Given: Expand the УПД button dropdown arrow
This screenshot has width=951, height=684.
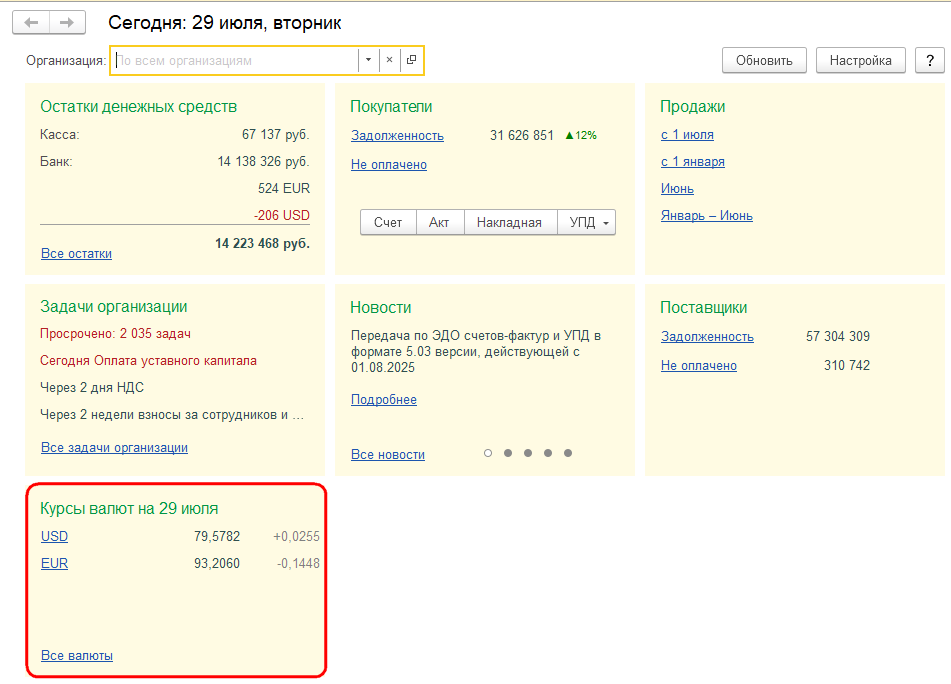Looking at the screenshot, I should tap(605, 223).
